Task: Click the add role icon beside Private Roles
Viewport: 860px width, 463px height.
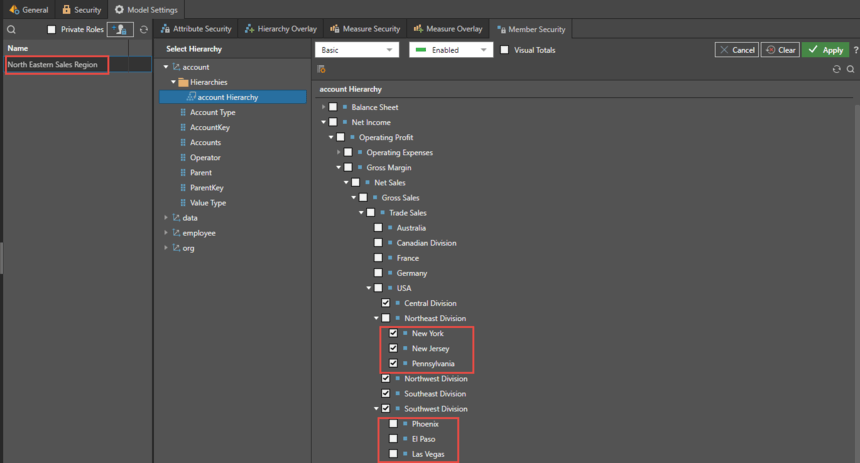Action: (x=120, y=30)
